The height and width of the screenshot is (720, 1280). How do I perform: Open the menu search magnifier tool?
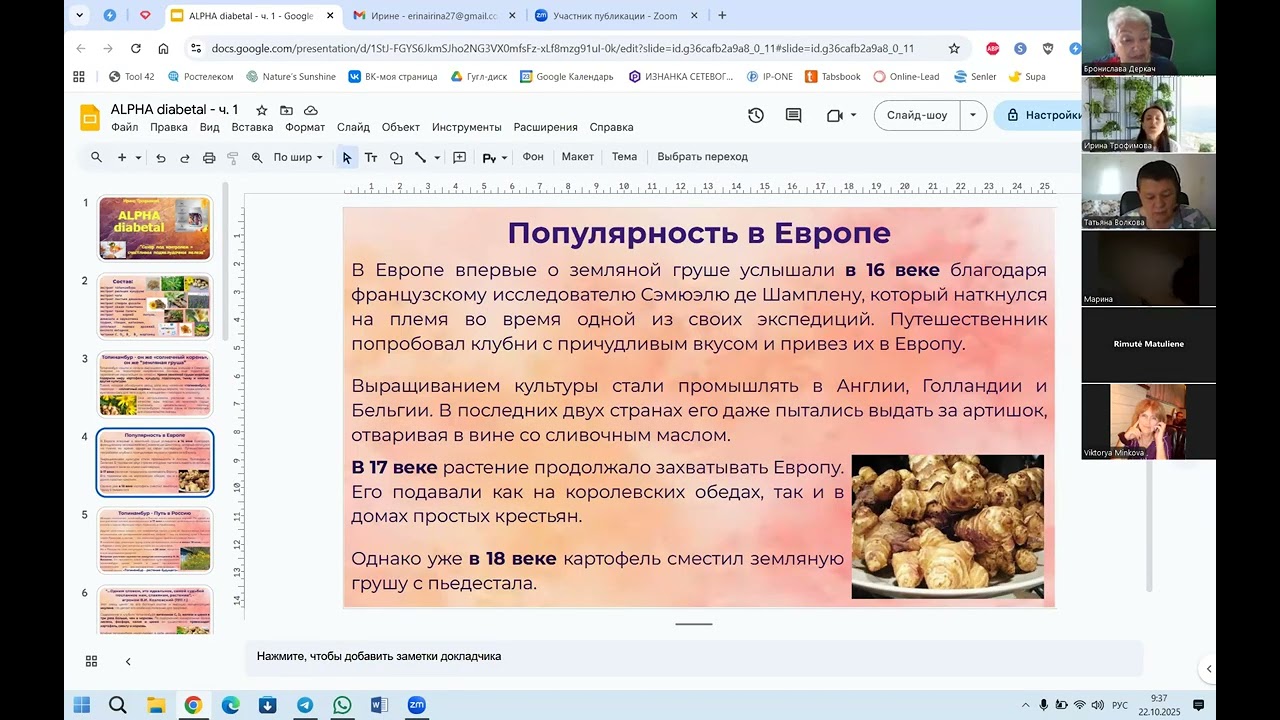[x=96, y=157]
